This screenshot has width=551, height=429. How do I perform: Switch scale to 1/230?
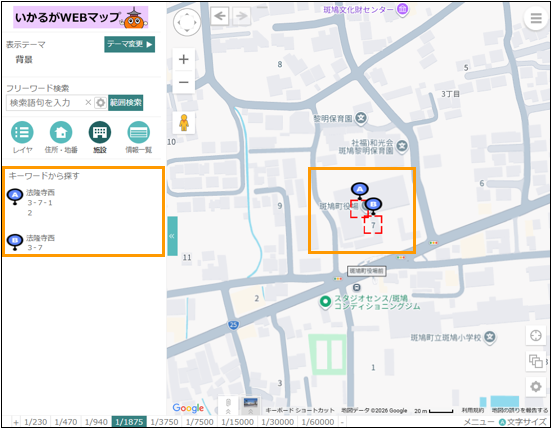click(x=35, y=422)
